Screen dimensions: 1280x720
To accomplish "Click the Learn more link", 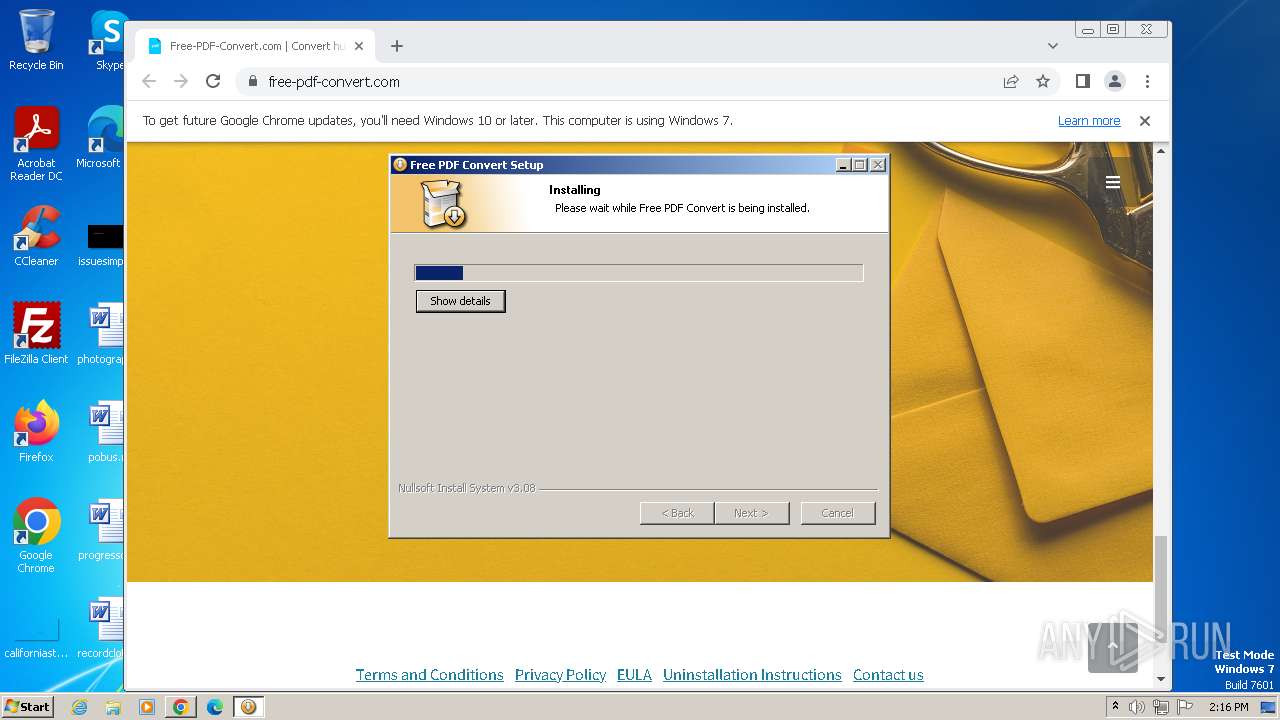I will click(1089, 121).
